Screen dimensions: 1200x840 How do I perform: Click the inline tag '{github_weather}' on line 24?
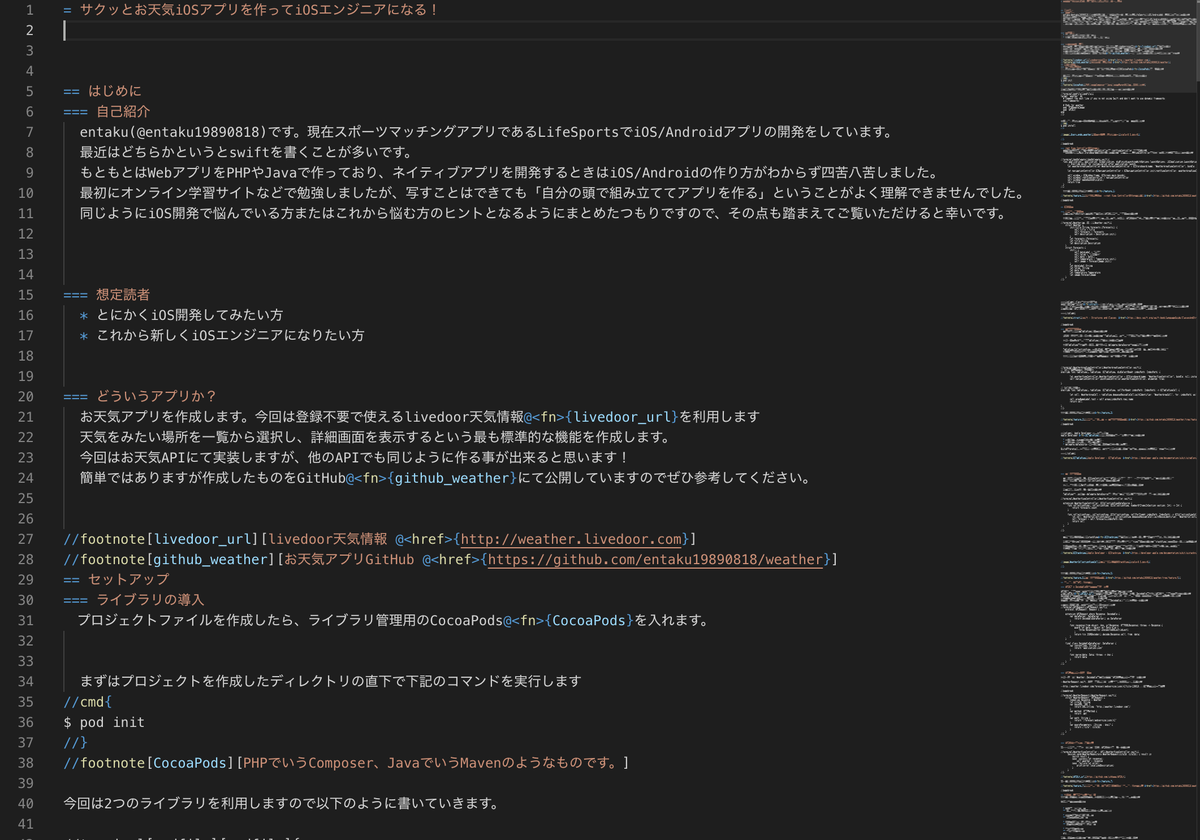(x=450, y=478)
